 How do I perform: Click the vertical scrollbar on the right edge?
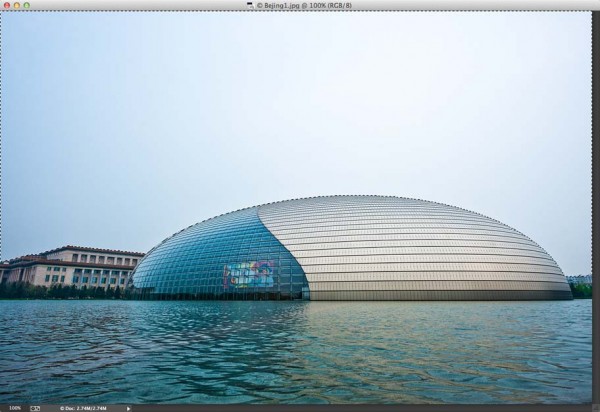[596, 207]
